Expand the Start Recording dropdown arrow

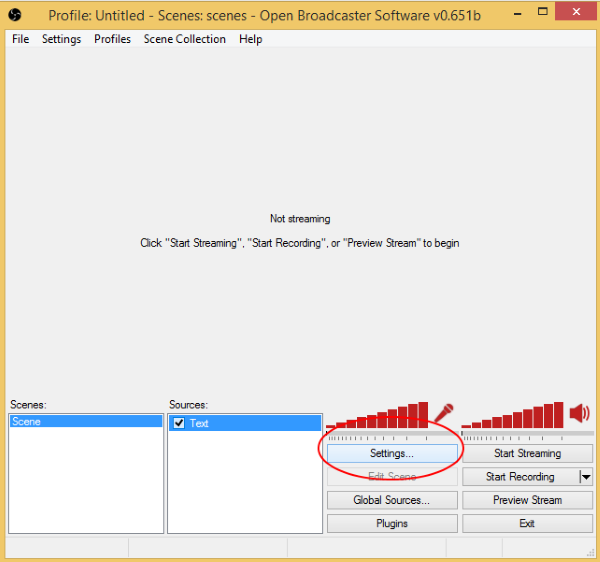point(585,477)
